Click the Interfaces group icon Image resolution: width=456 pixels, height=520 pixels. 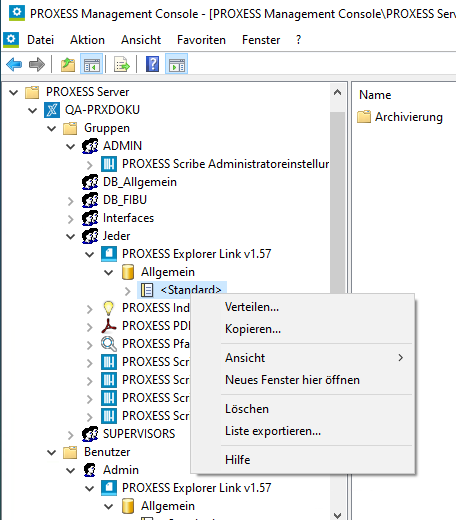point(90,218)
